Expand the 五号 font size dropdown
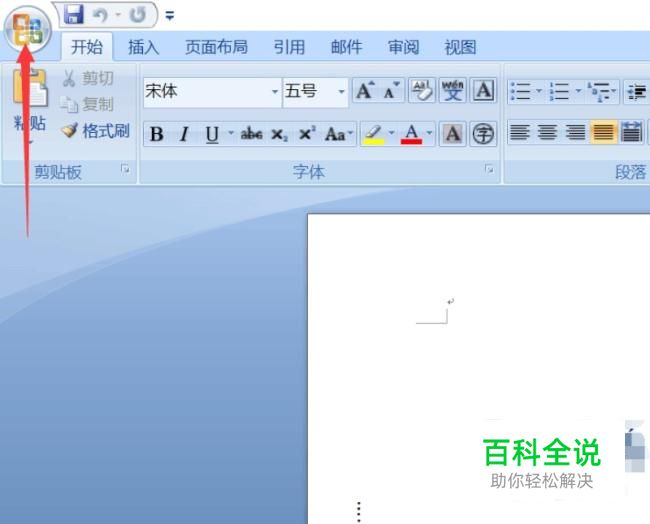Screen dimensions: 650x524 (x=341, y=91)
